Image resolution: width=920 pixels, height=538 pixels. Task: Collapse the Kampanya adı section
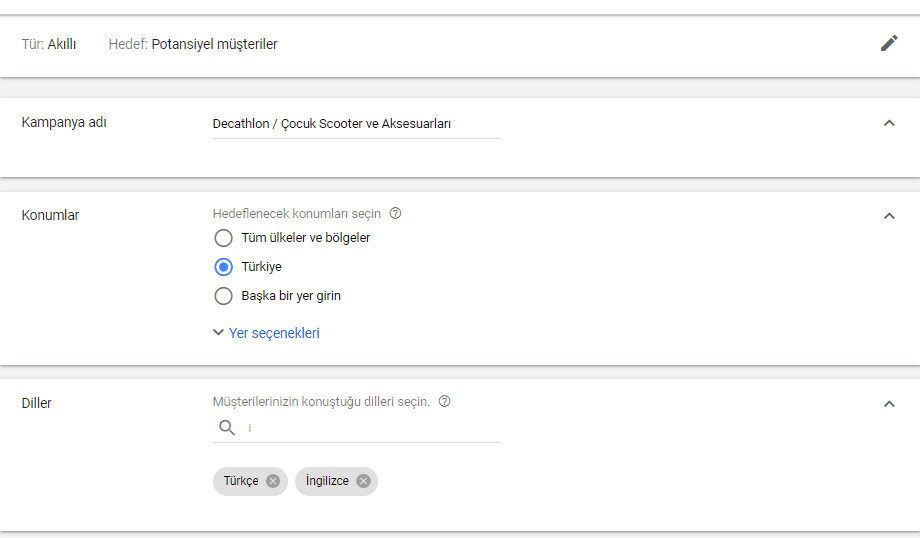[888, 123]
